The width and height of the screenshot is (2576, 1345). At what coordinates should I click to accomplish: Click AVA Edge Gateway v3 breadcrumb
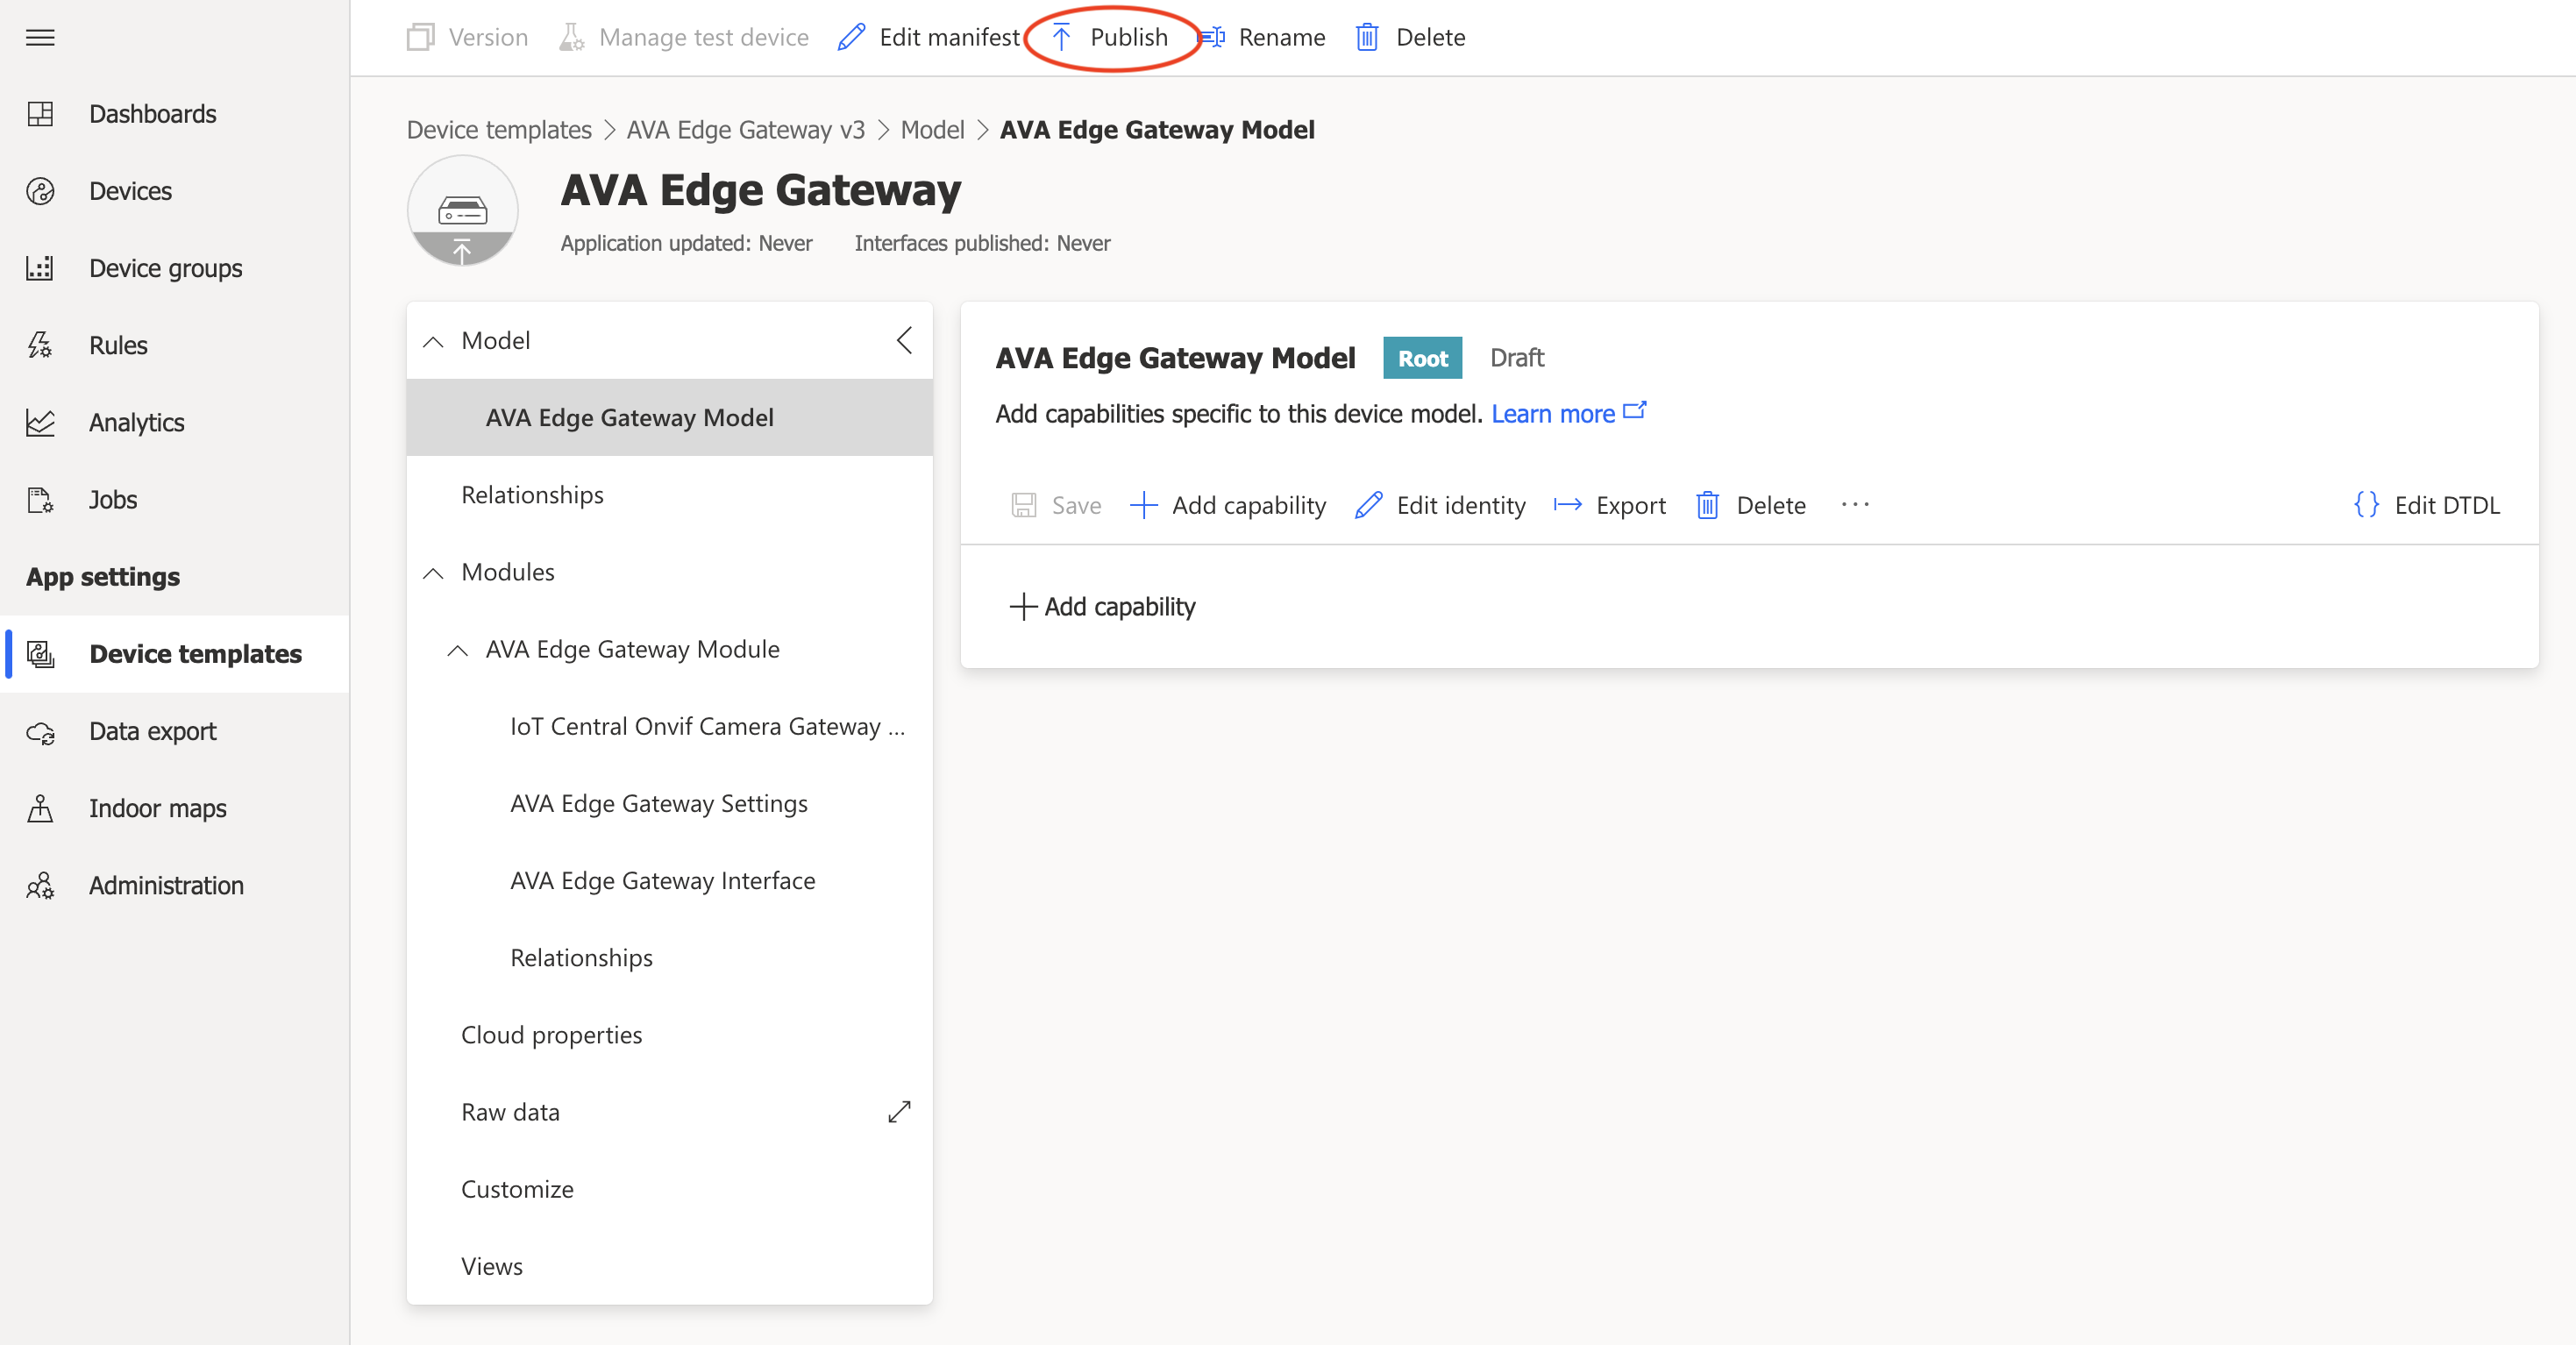[745, 130]
